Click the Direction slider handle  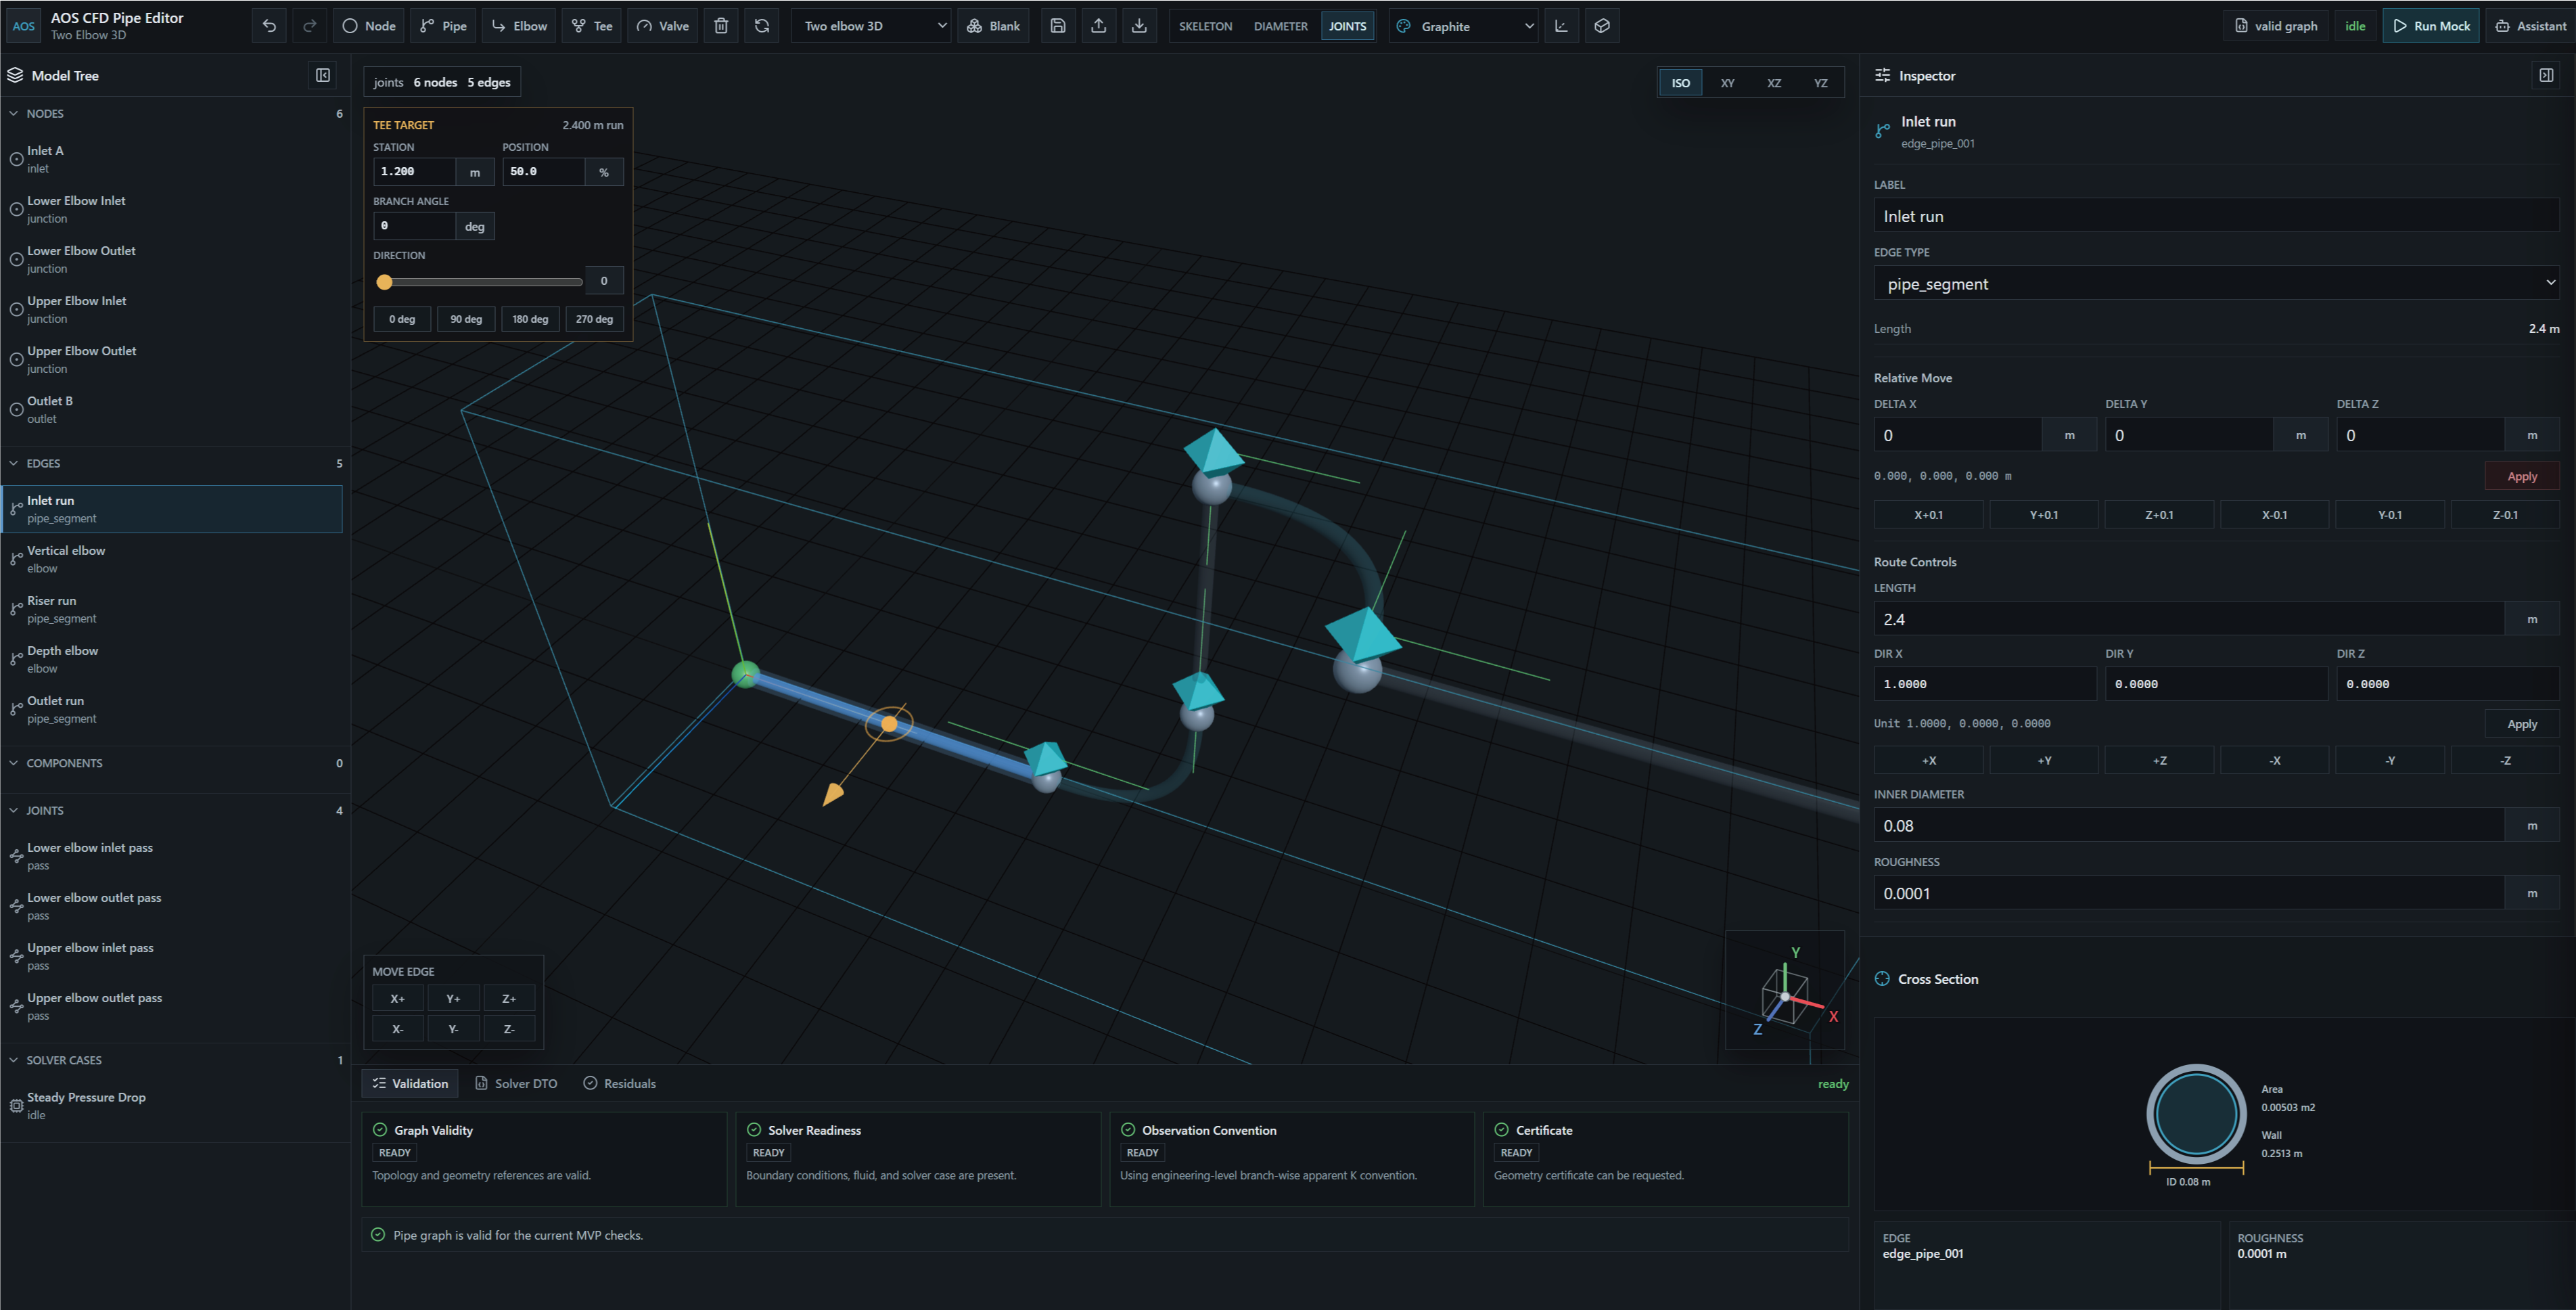(384, 282)
